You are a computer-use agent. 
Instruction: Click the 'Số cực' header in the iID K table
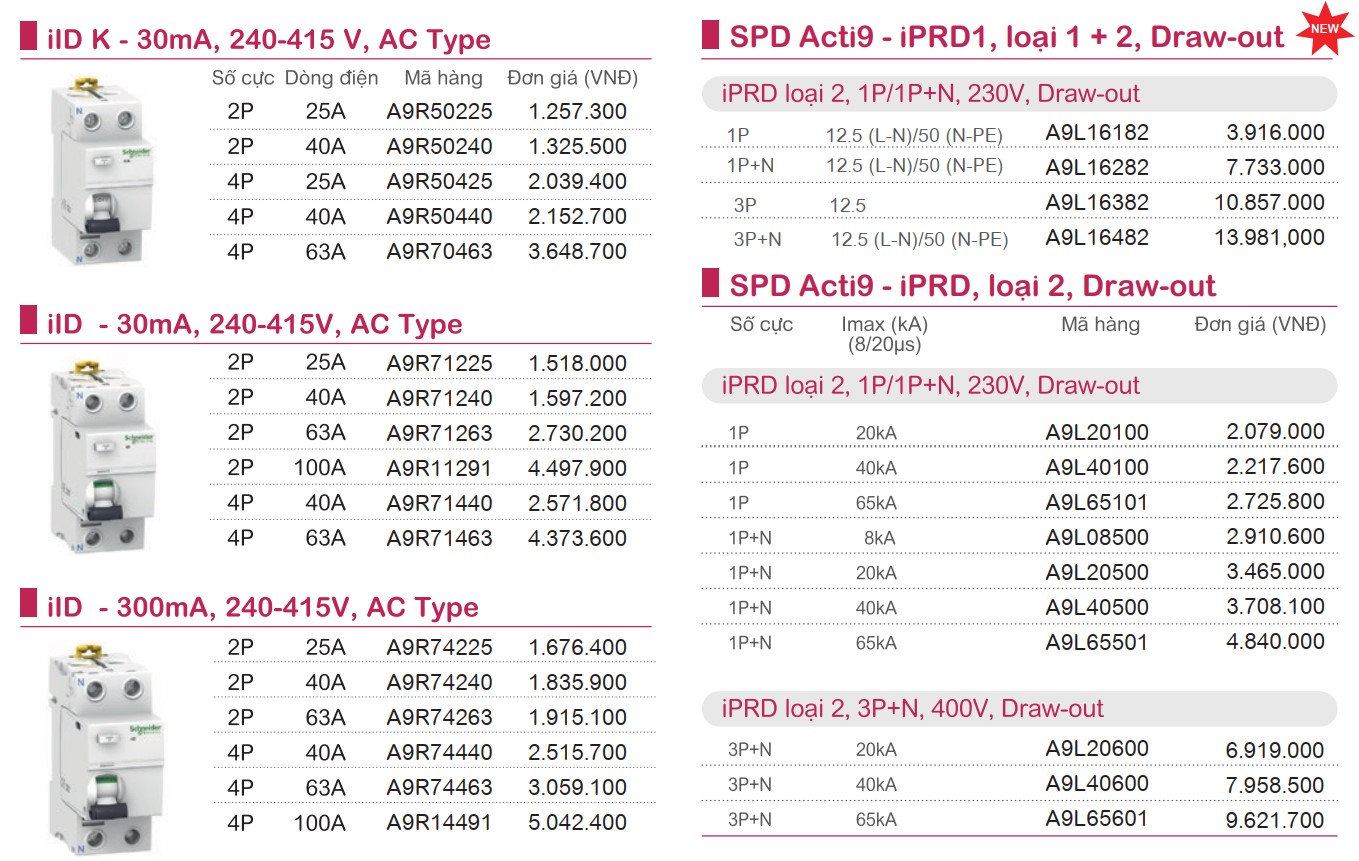(x=241, y=78)
